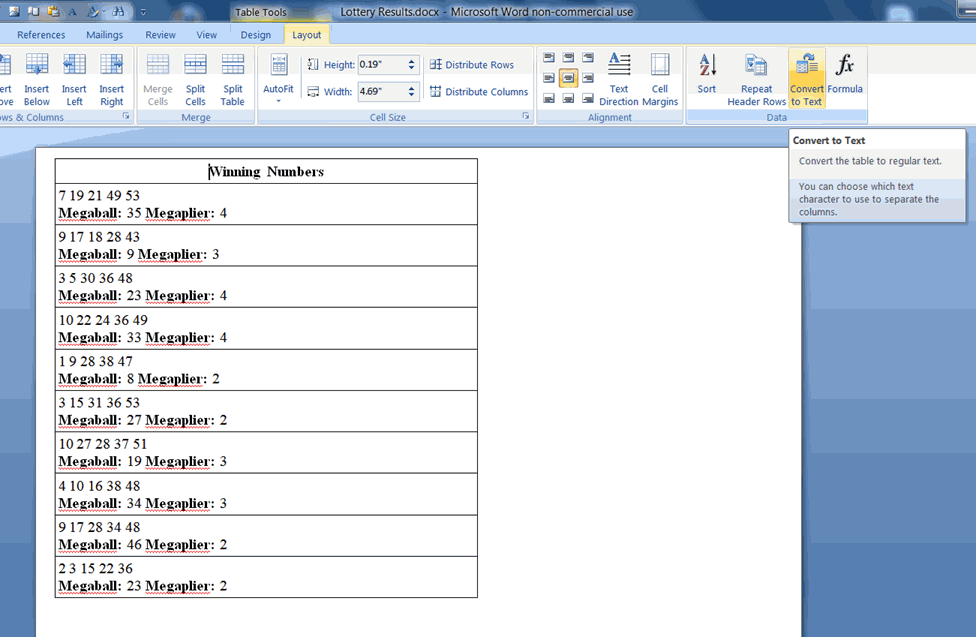Click the row containing 9 17 18 28 43
This screenshot has width=976, height=637.
point(266,245)
